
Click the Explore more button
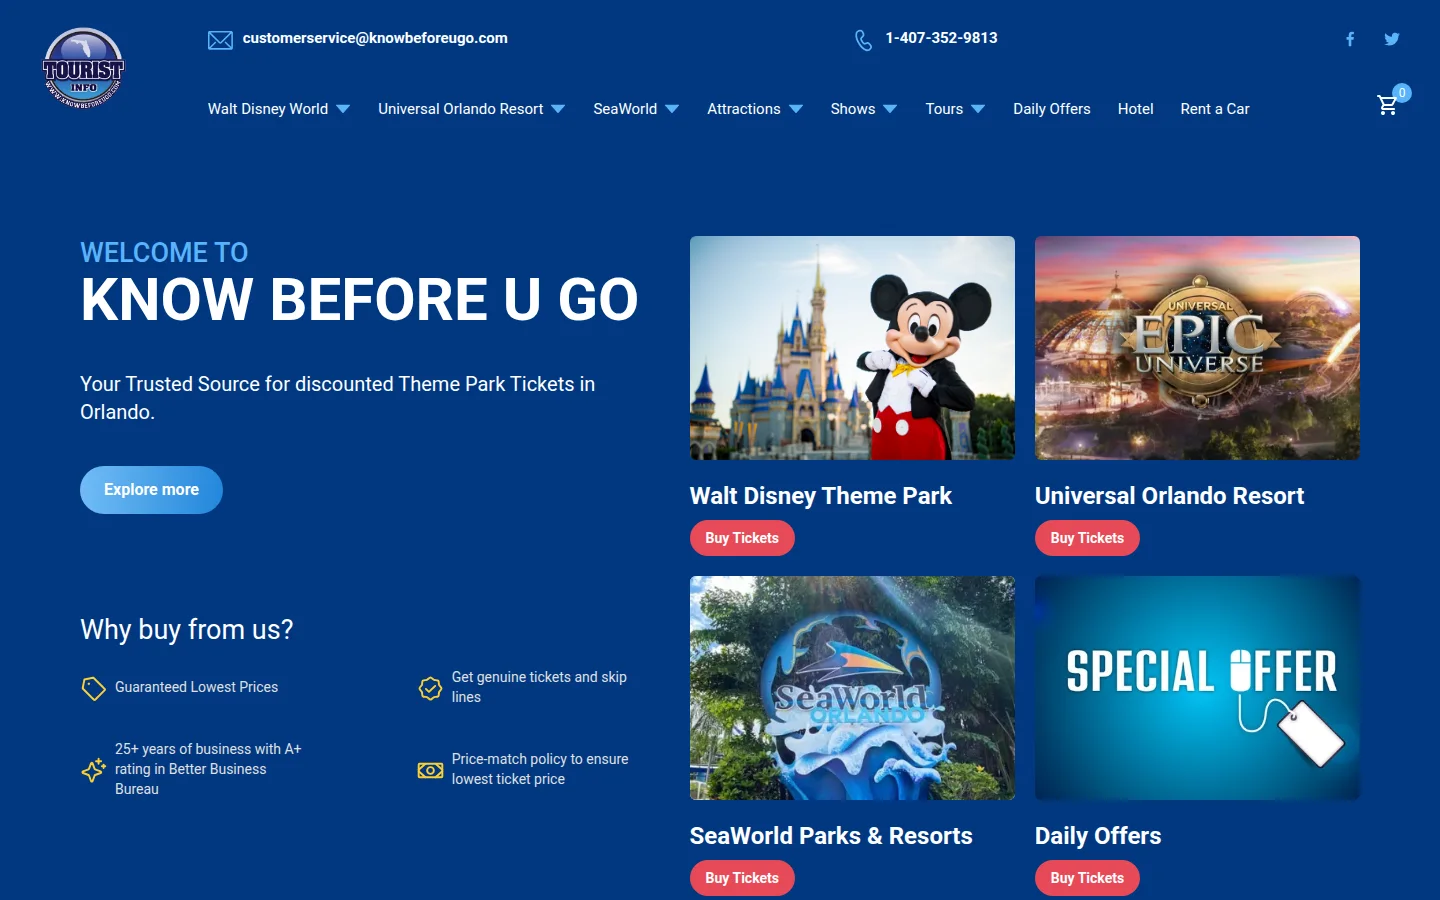pos(151,490)
